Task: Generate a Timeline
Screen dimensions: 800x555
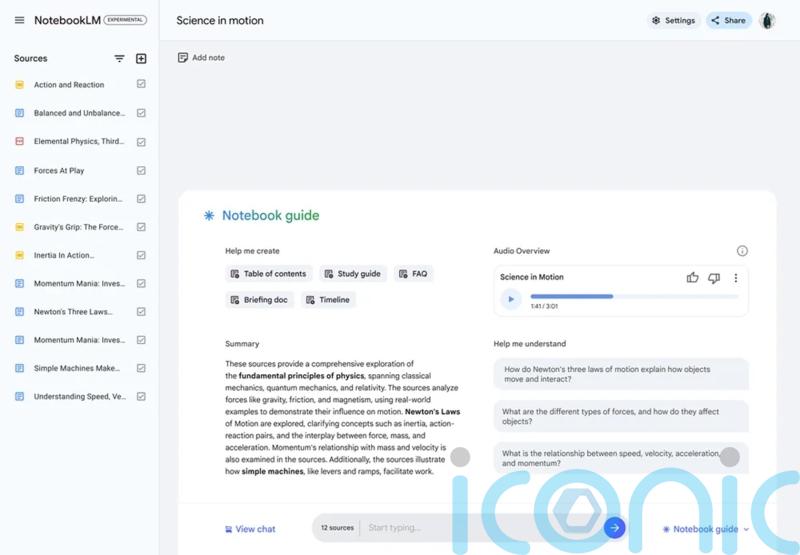Action: click(x=328, y=300)
